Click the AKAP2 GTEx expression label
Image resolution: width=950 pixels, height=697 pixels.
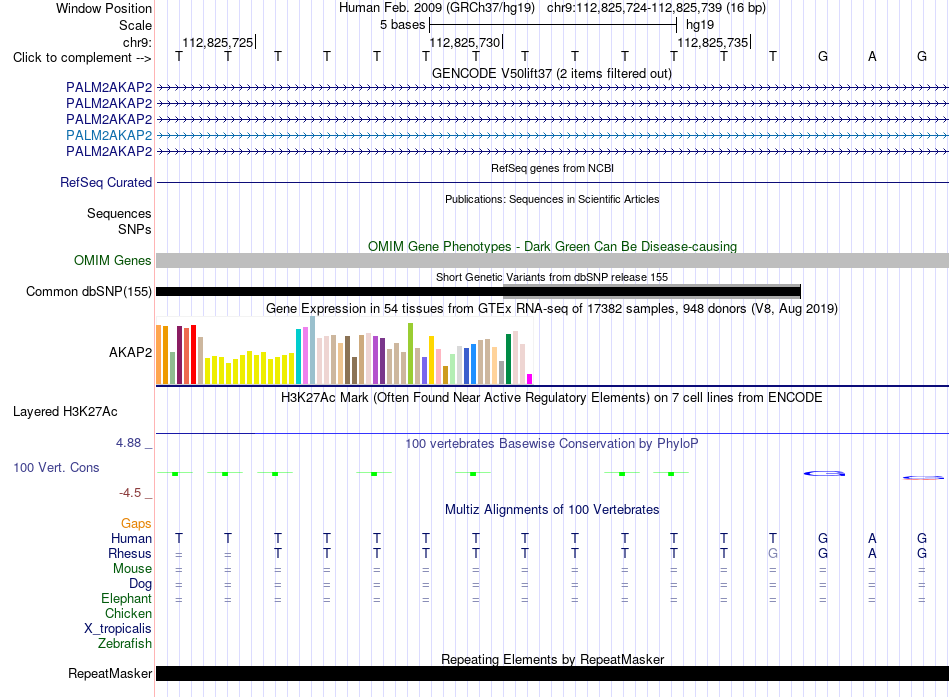pos(130,352)
